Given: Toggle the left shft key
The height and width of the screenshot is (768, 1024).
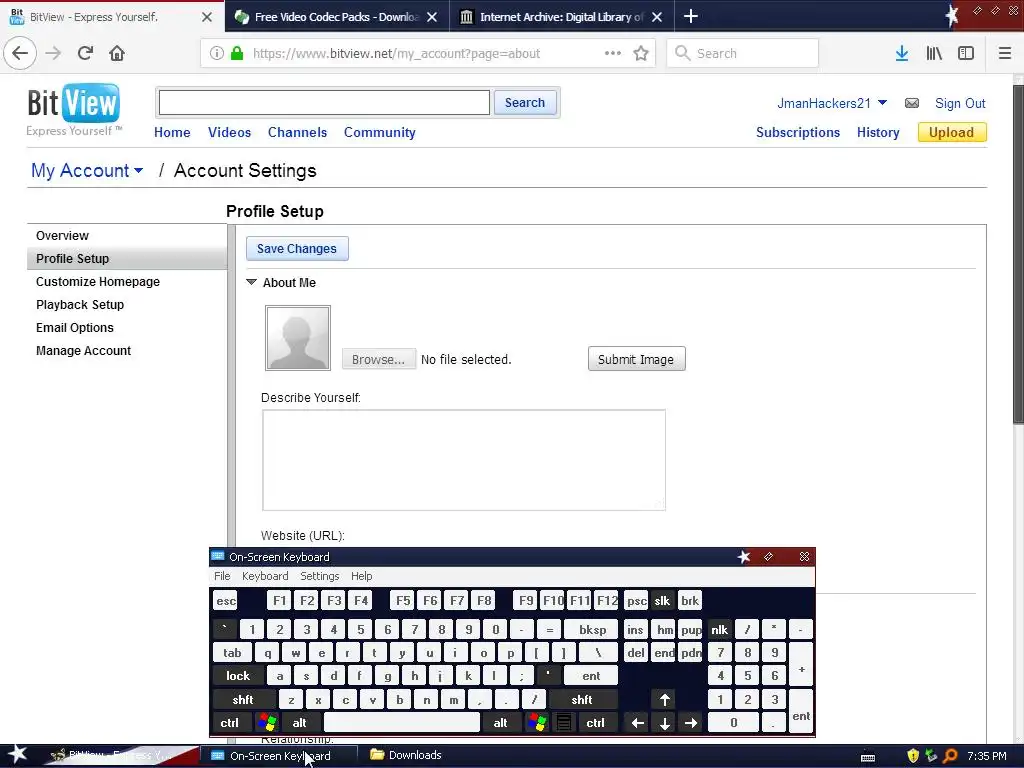Looking at the screenshot, I should [x=243, y=699].
